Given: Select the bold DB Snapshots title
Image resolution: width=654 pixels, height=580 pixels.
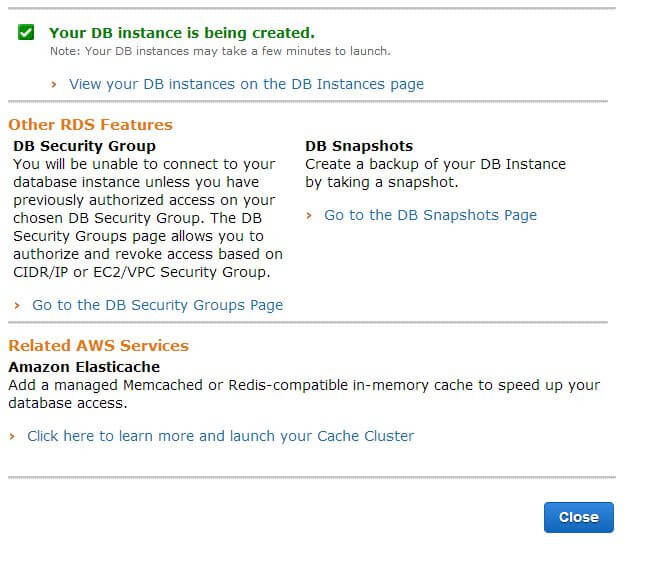Looking at the screenshot, I should click(x=359, y=146).
